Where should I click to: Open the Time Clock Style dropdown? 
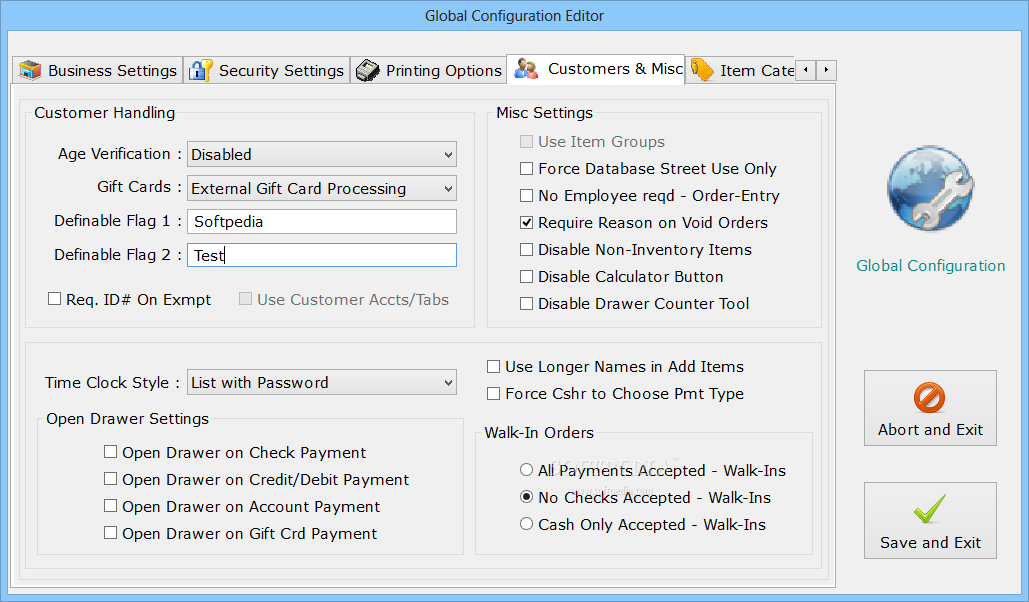(447, 383)
